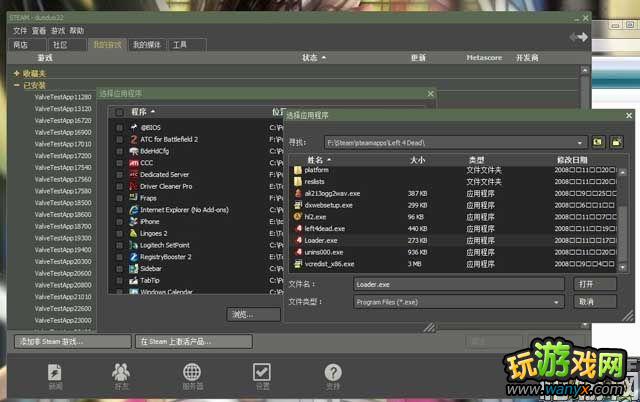Open the 帮助 Help menu
The width and height of the screenshot is (640, 402).
76,31
